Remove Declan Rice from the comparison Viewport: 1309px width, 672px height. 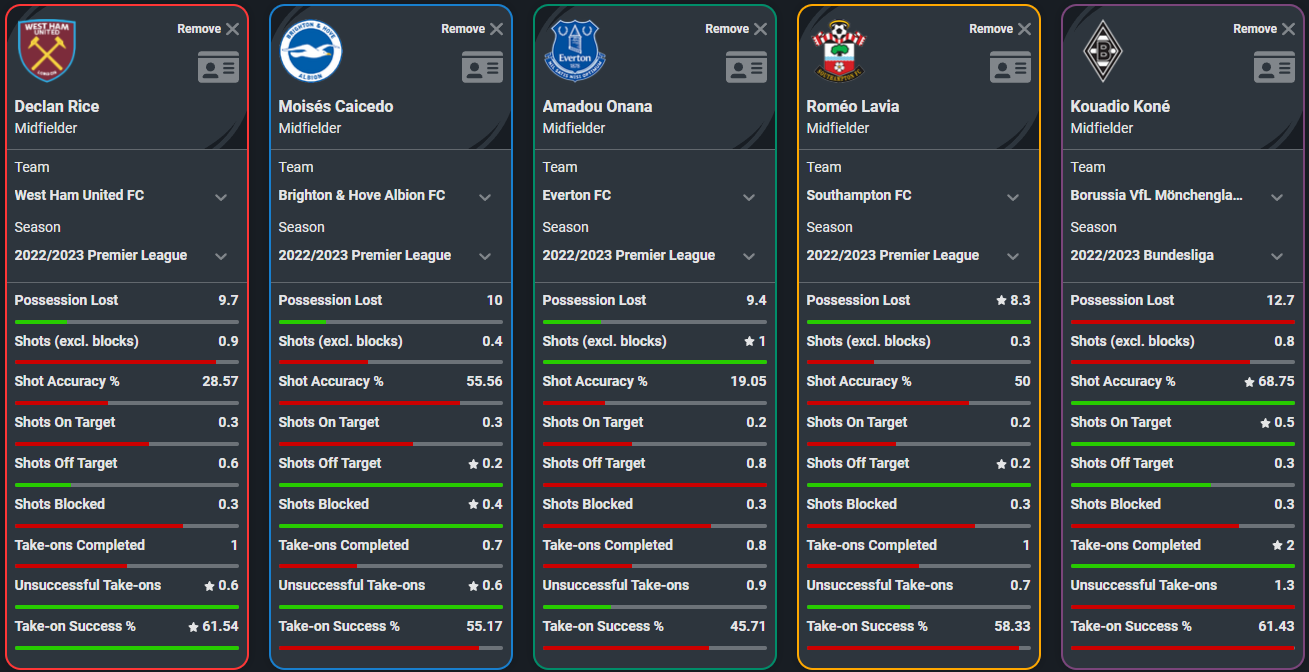click(x=208, y=29)
